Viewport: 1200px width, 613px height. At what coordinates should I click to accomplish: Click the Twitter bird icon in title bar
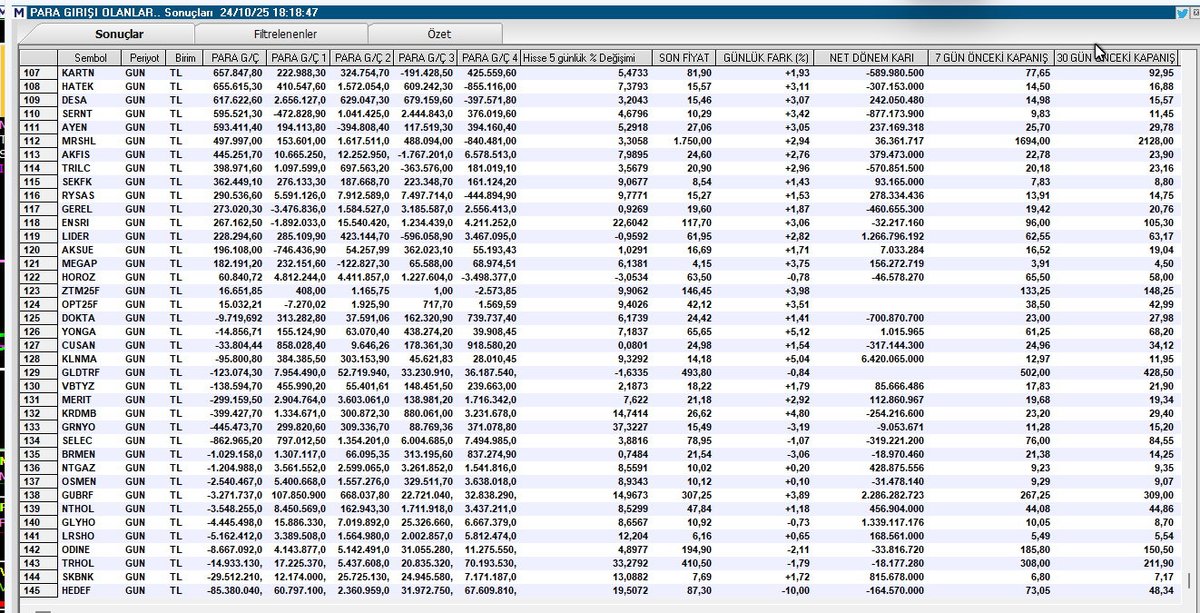1183,12
